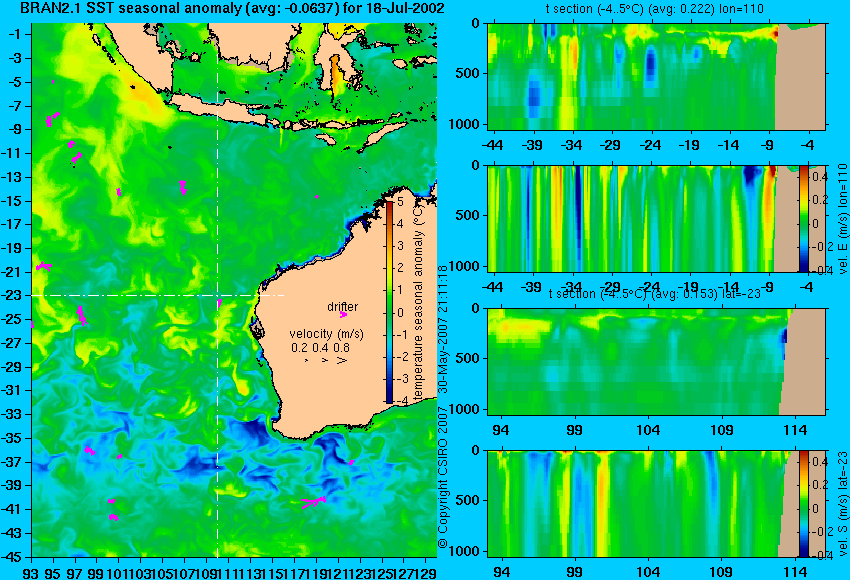Click '-39' tick under lon=110 temperature section

coord(533,145)
